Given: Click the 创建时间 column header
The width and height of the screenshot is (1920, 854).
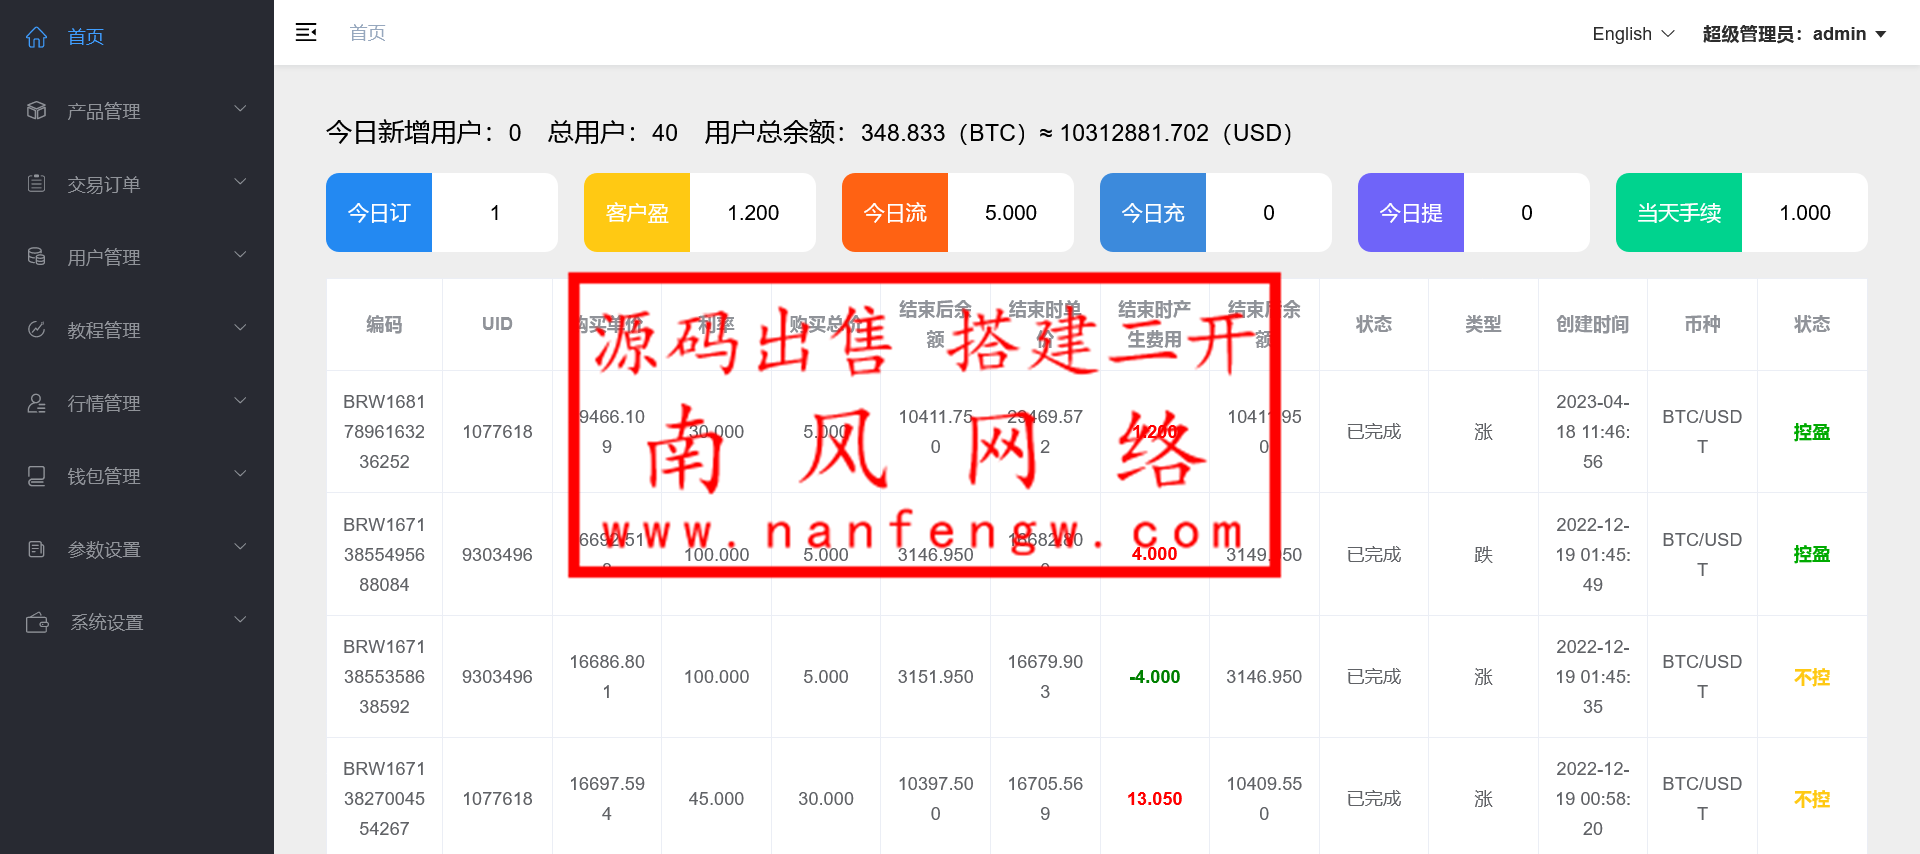Looking at the screenshot, I should (1592, 324).
